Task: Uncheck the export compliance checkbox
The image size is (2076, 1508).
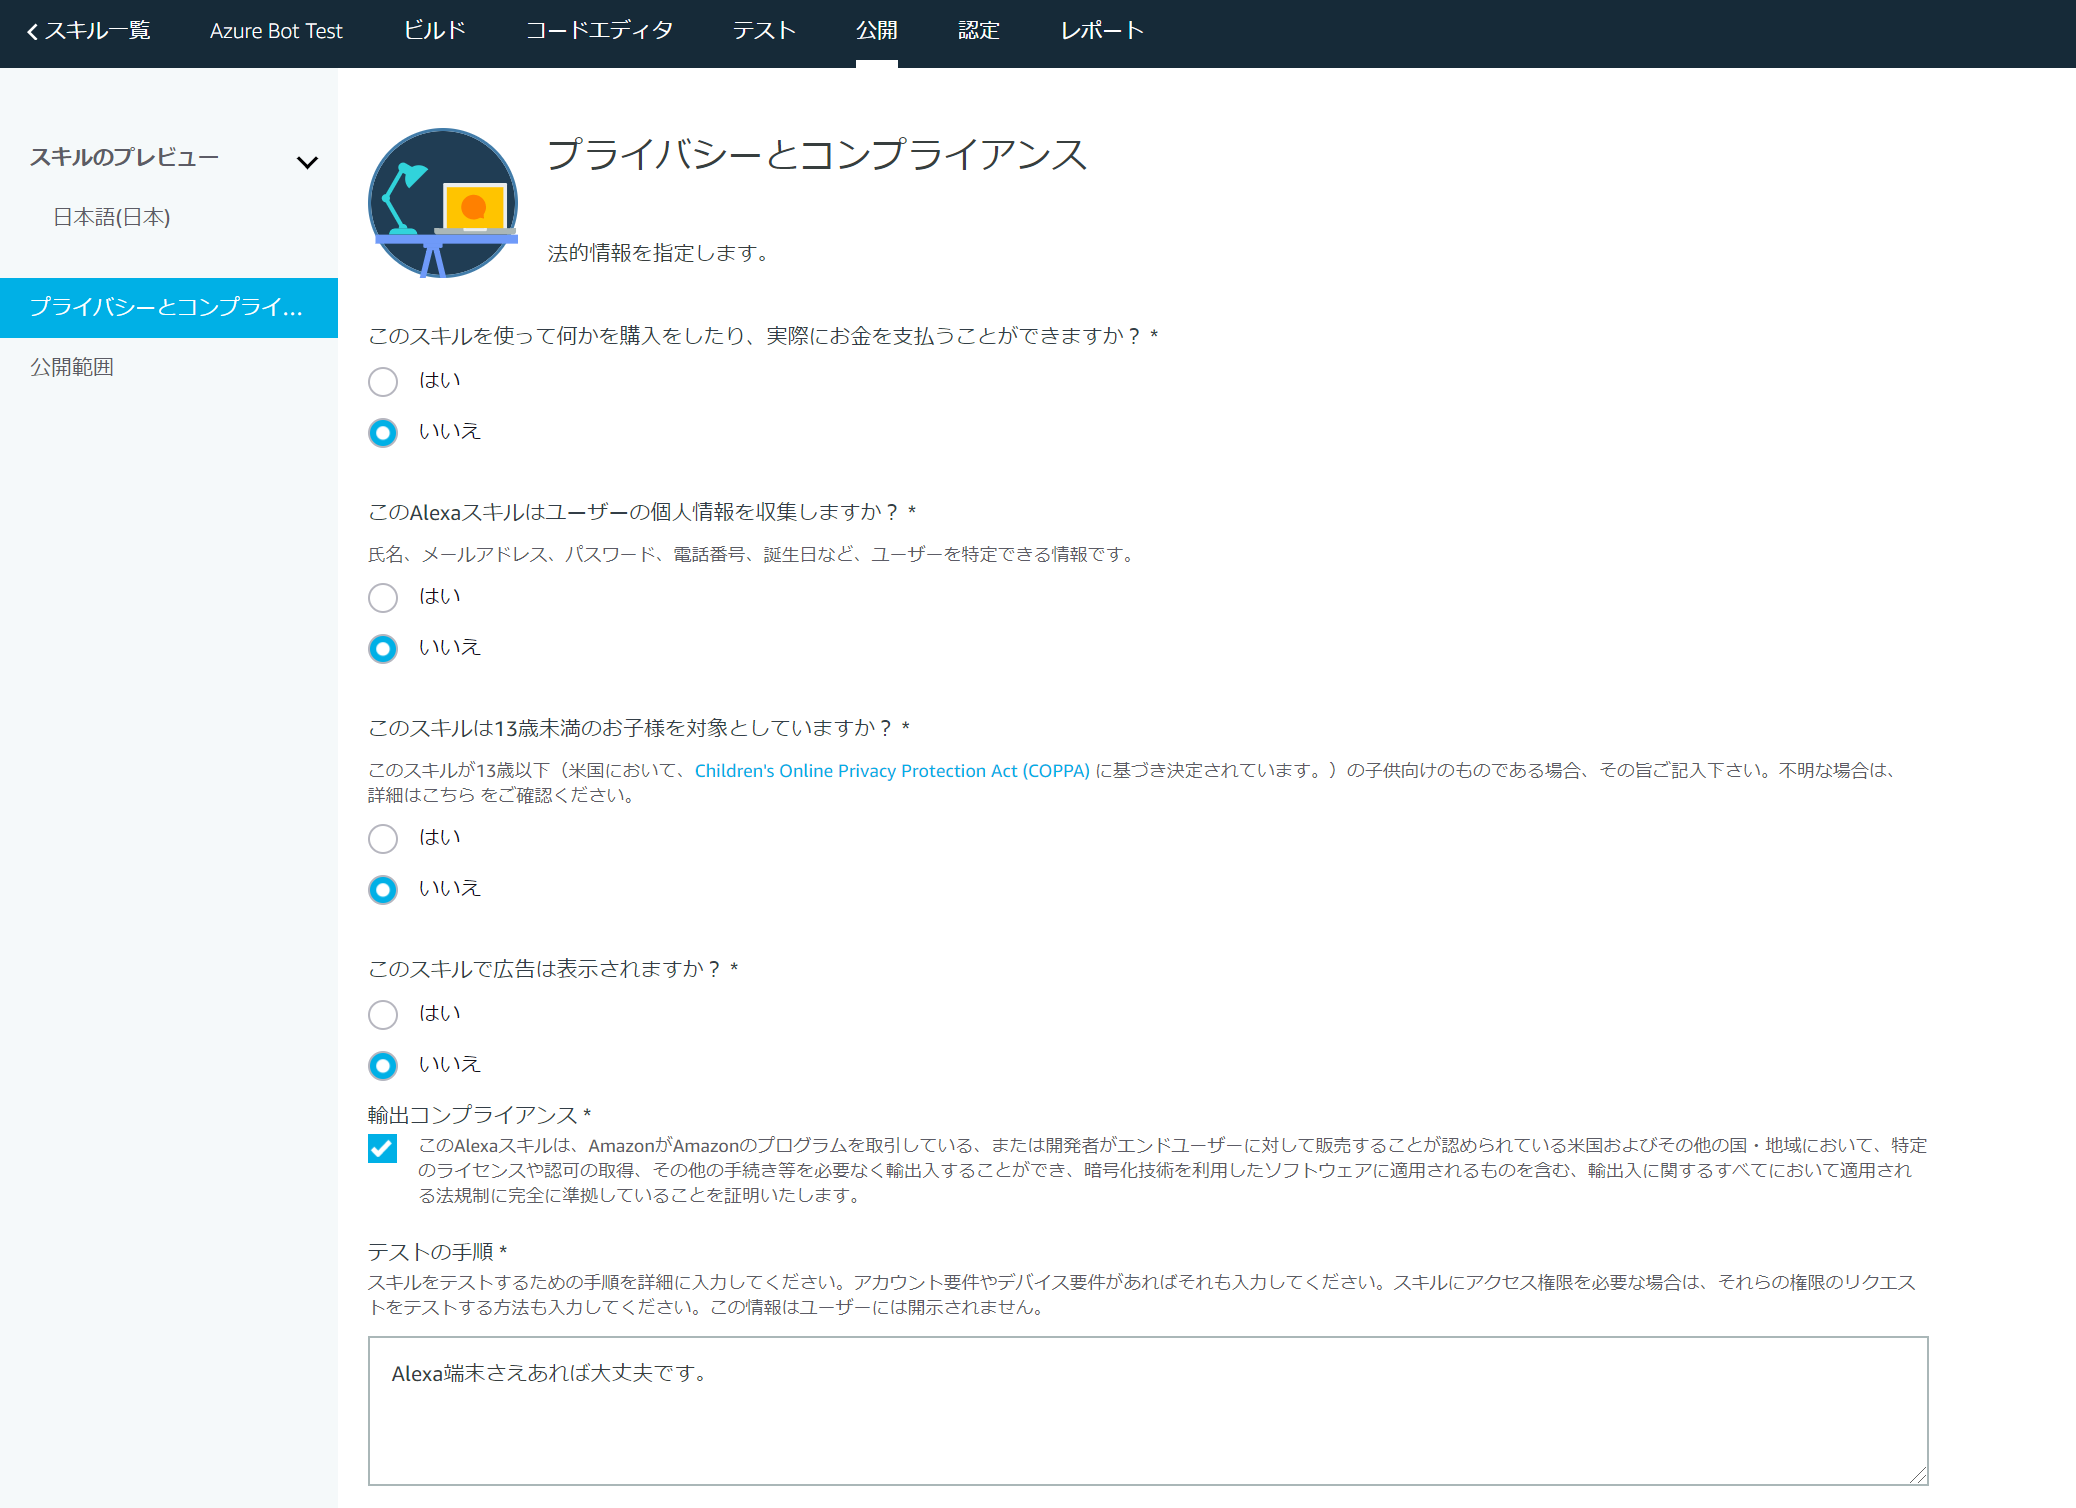Action: [x=382, y=1149]
